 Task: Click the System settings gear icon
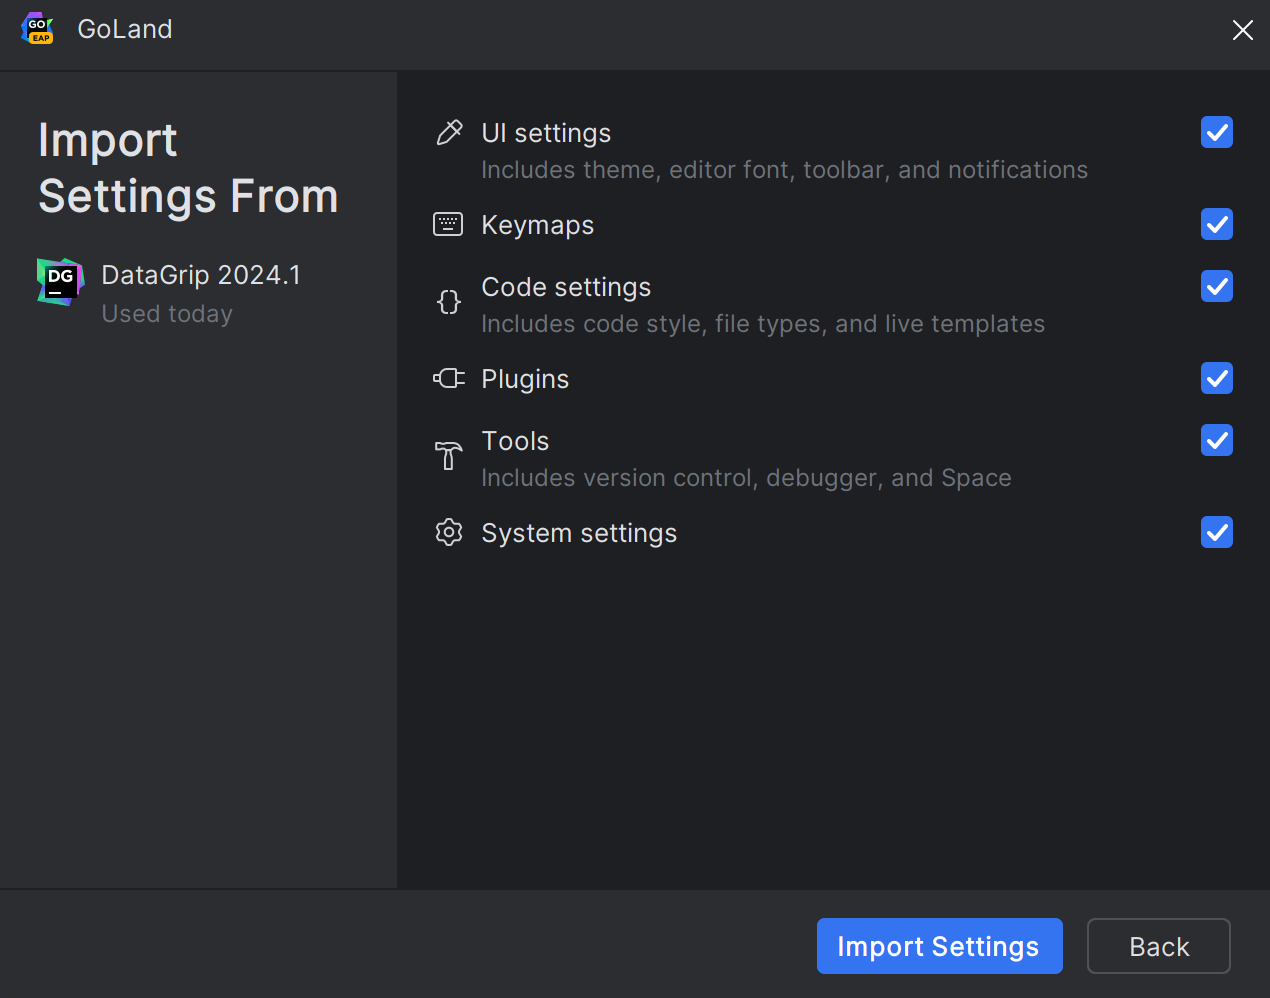[448, 532]
